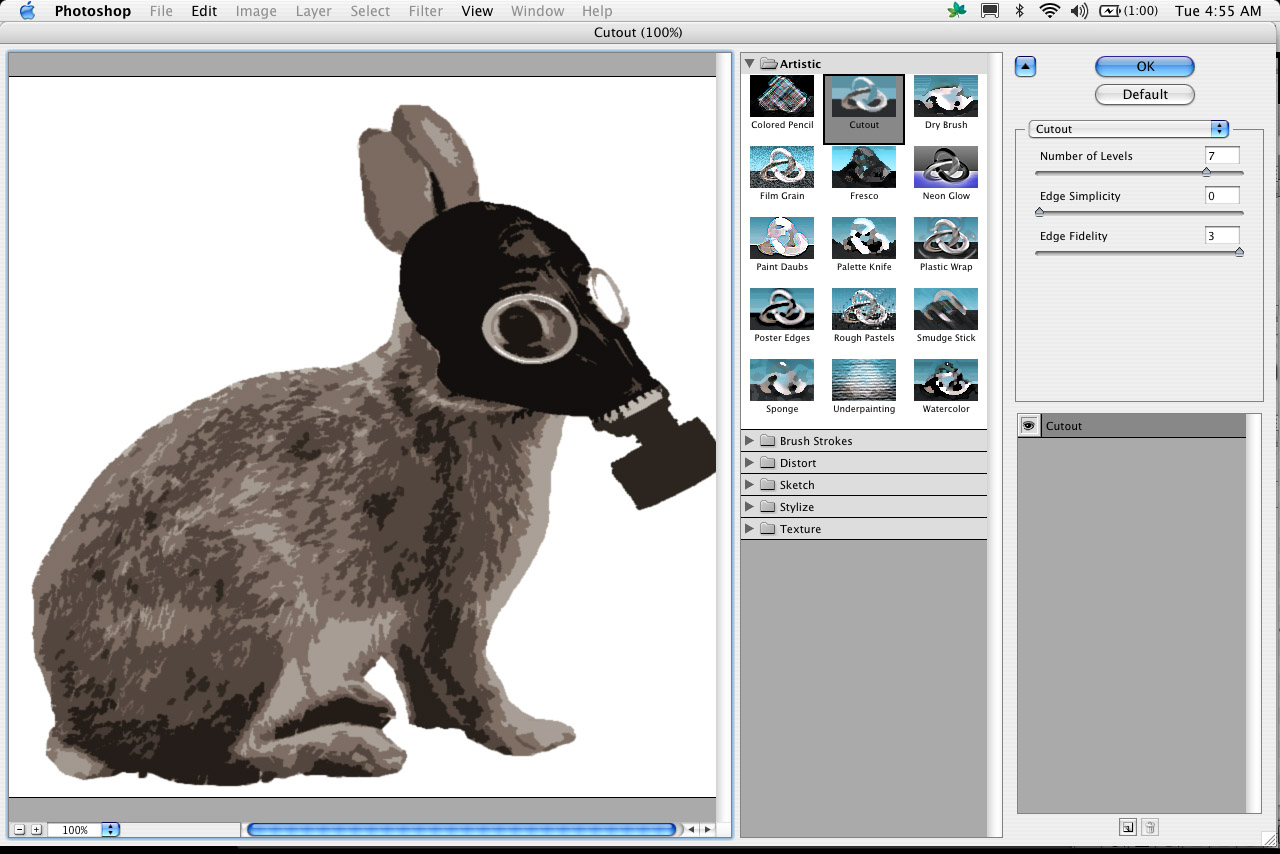The width and height of the screenshot is (1280, 854).
Task: Zoom out with the minus button
Action: [x=20, y=830]
